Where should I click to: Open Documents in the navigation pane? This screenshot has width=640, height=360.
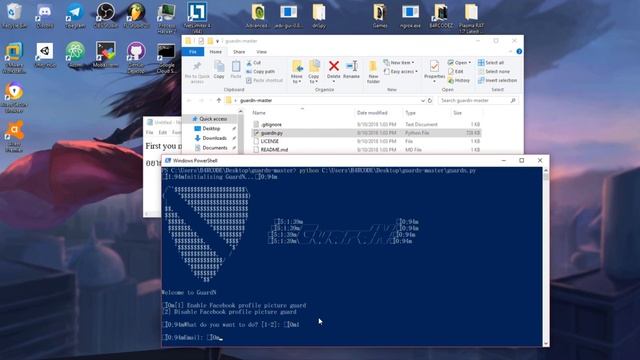[x=214, y=148]
